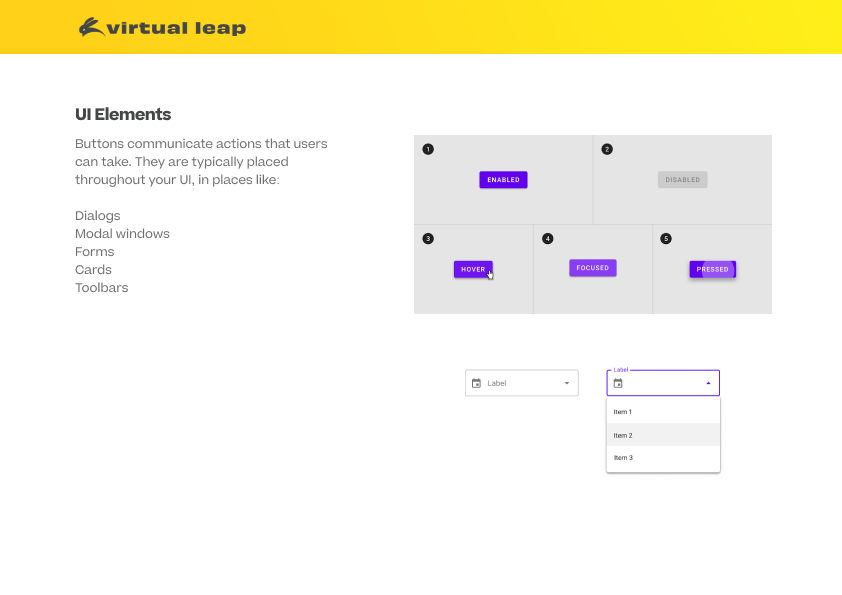Image resolution: width=842 pixels, height=595 pixels.
Task: Open the grey-bordered Label combo box
Action: click(x=521, y=383)
